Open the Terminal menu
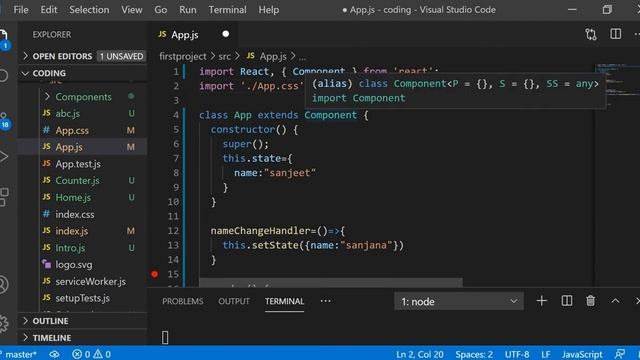 pos(227,10)
